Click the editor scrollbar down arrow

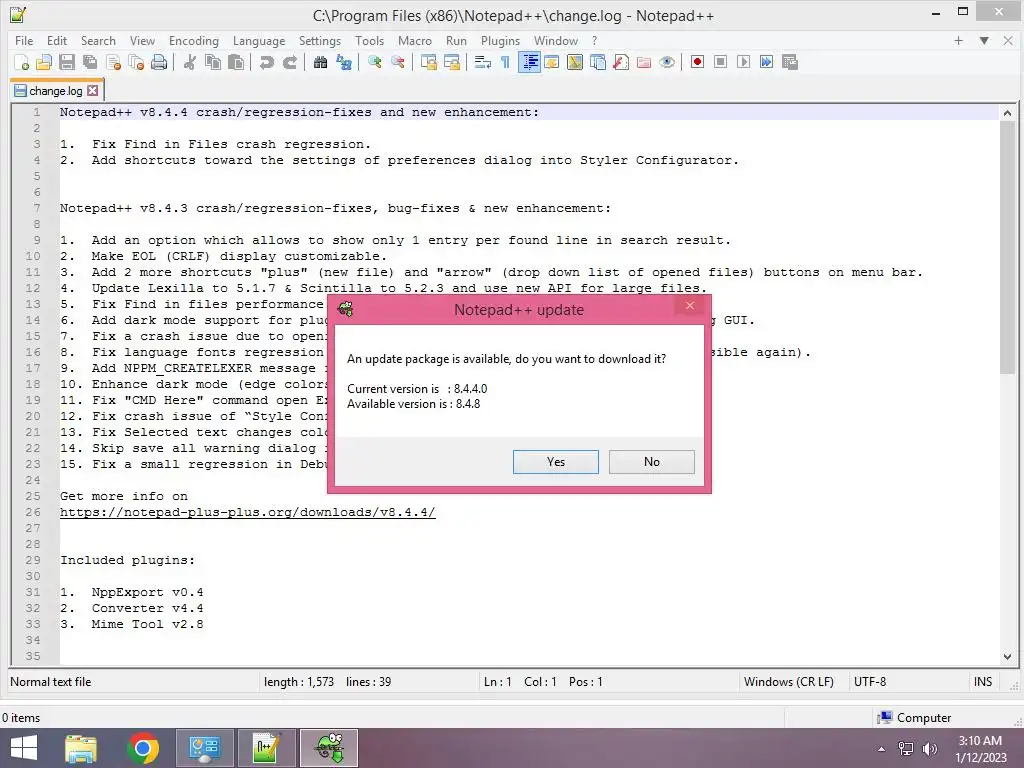[x=1007, y=656]
